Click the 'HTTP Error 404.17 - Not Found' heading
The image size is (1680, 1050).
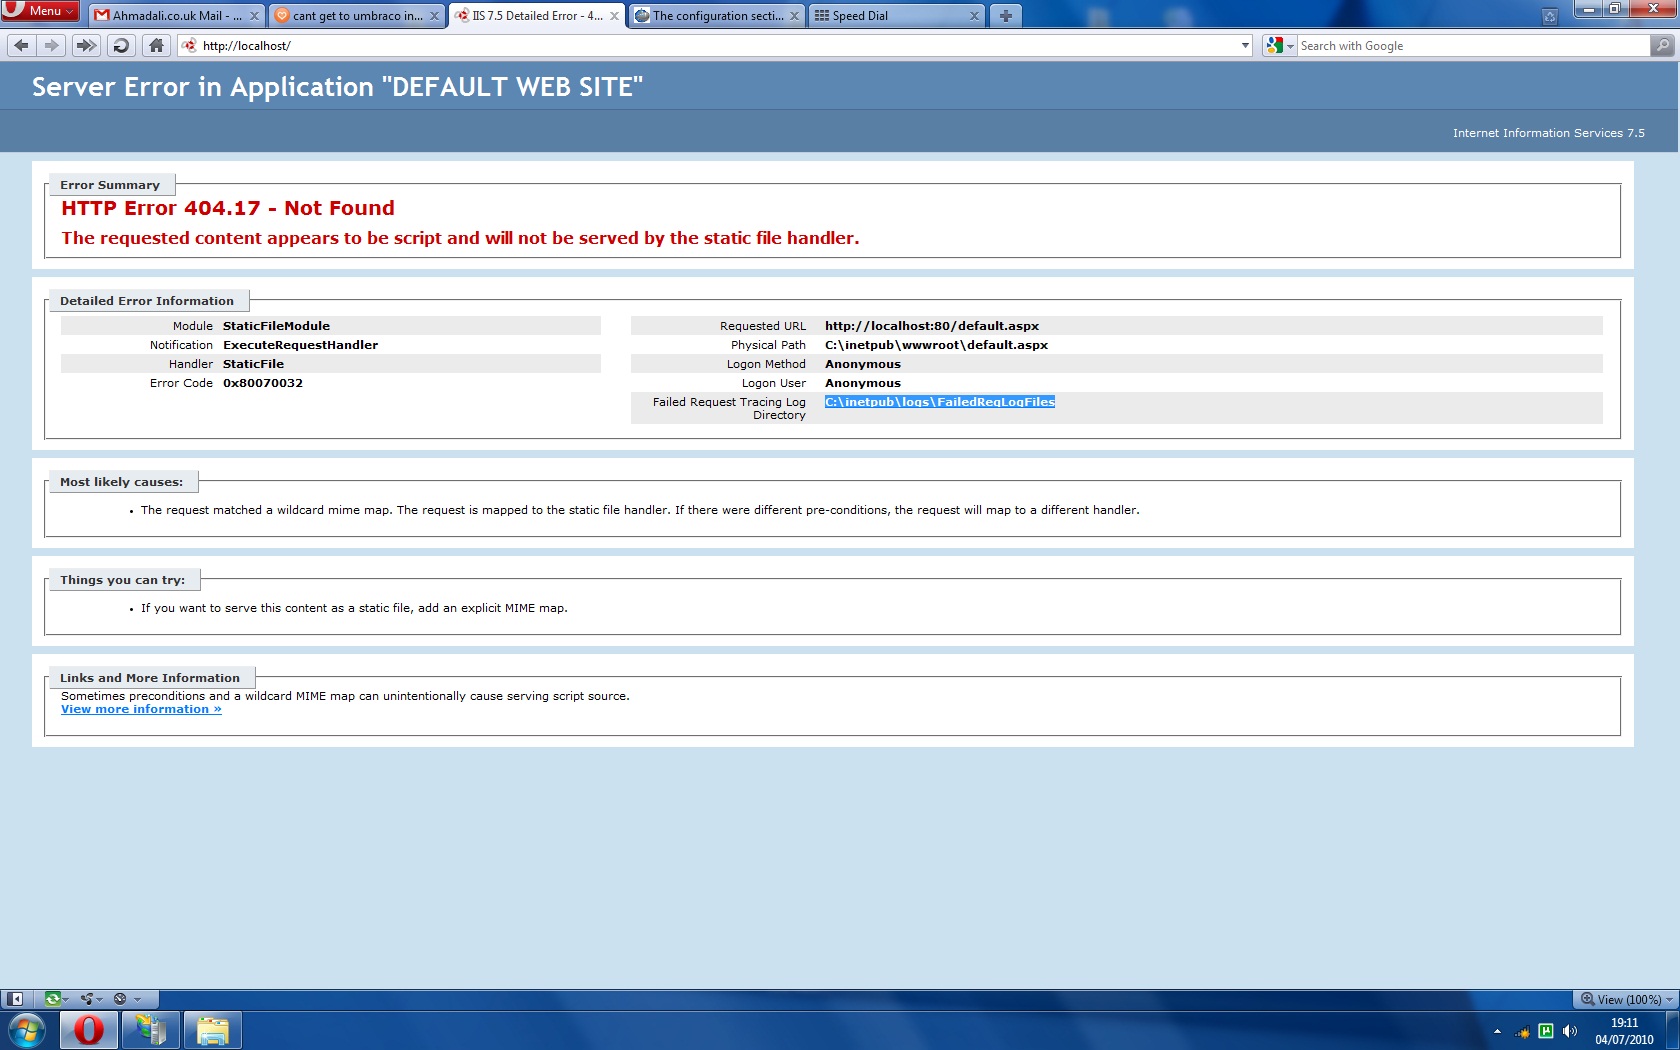click(228, 208)
